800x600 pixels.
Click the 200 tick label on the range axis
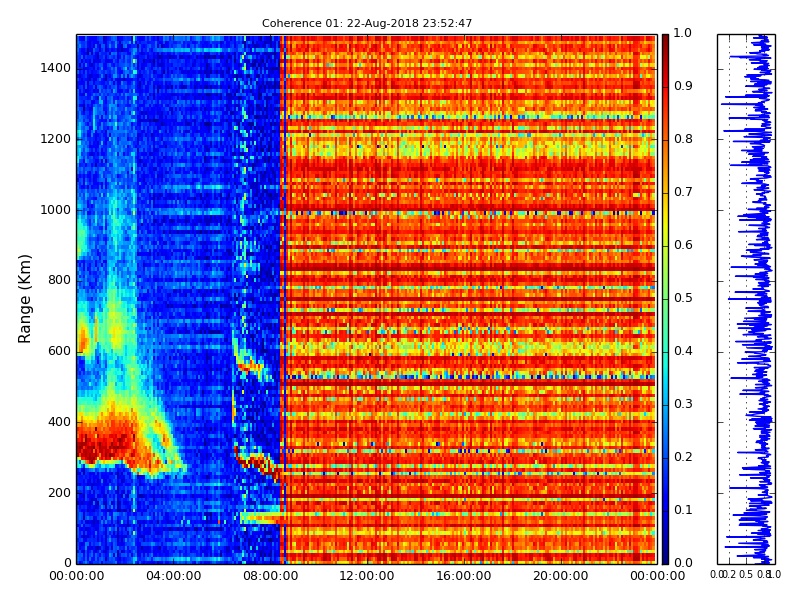tap(59, 493)
